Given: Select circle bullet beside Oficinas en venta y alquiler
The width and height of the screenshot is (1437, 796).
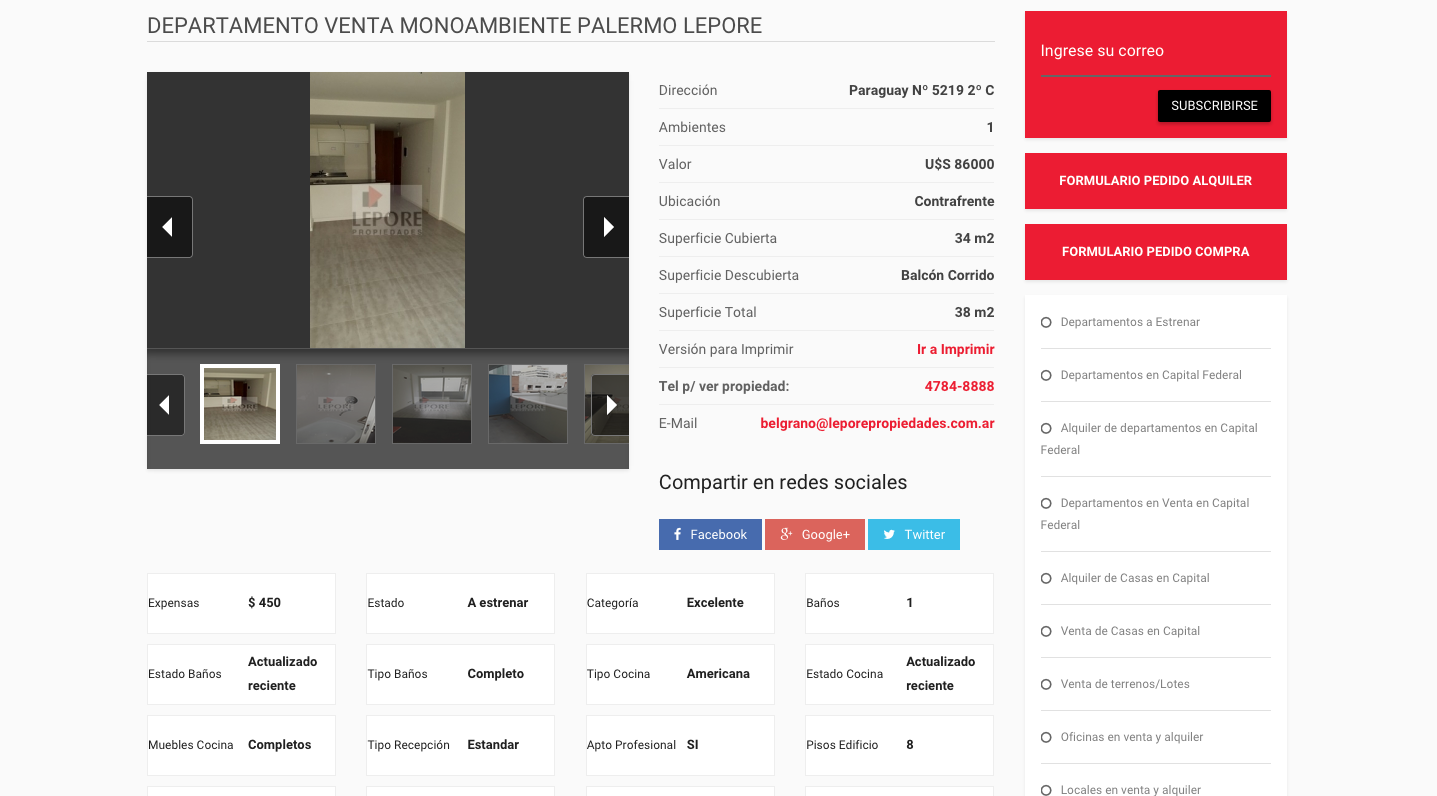Looking at the screenshot, I should [1046, 737].
